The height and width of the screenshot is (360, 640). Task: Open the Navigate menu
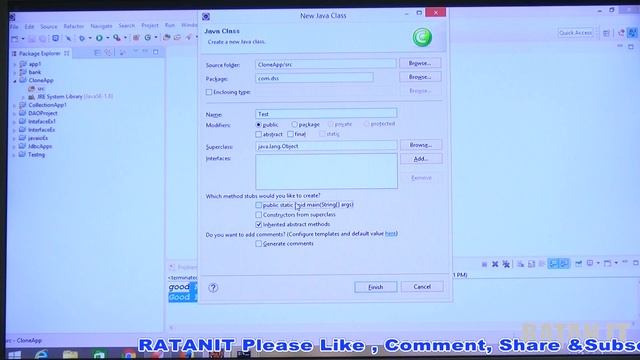coord(101,26)
